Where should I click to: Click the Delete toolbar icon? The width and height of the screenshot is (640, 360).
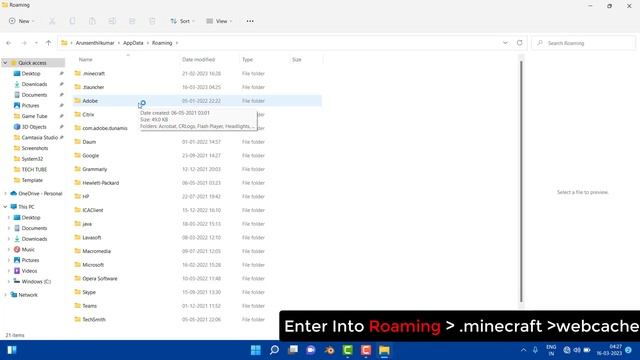click(152, 21)
